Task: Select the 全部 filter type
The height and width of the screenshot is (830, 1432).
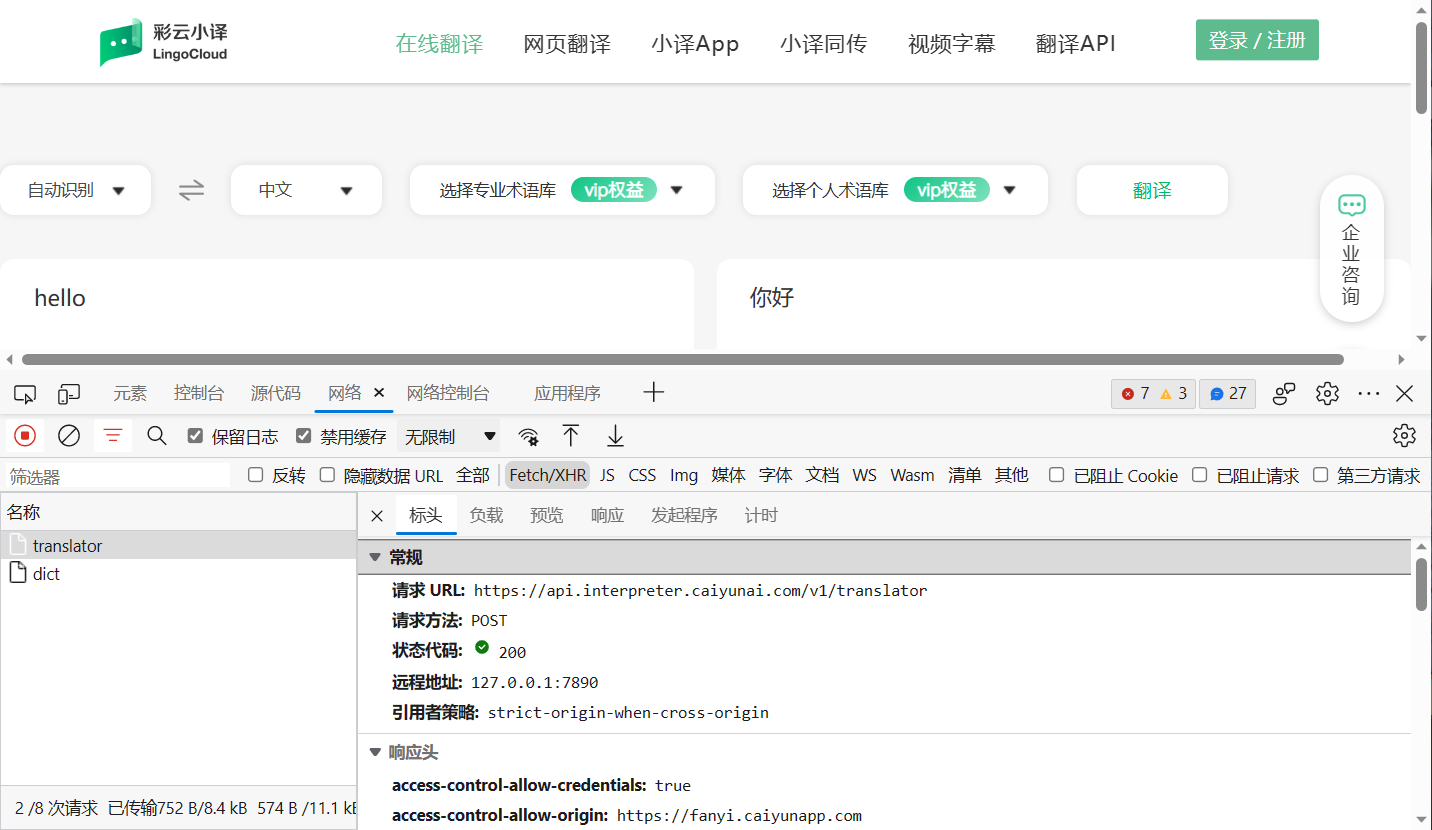Action: pyautogui.click(x=473, y=475)
